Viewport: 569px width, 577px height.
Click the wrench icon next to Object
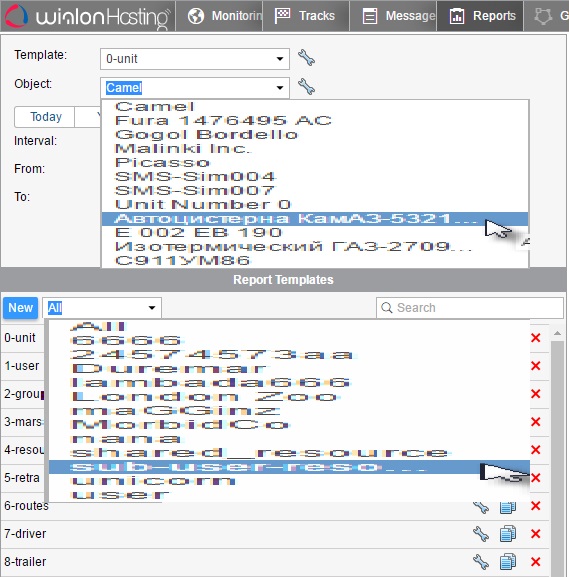coord(306,87)
